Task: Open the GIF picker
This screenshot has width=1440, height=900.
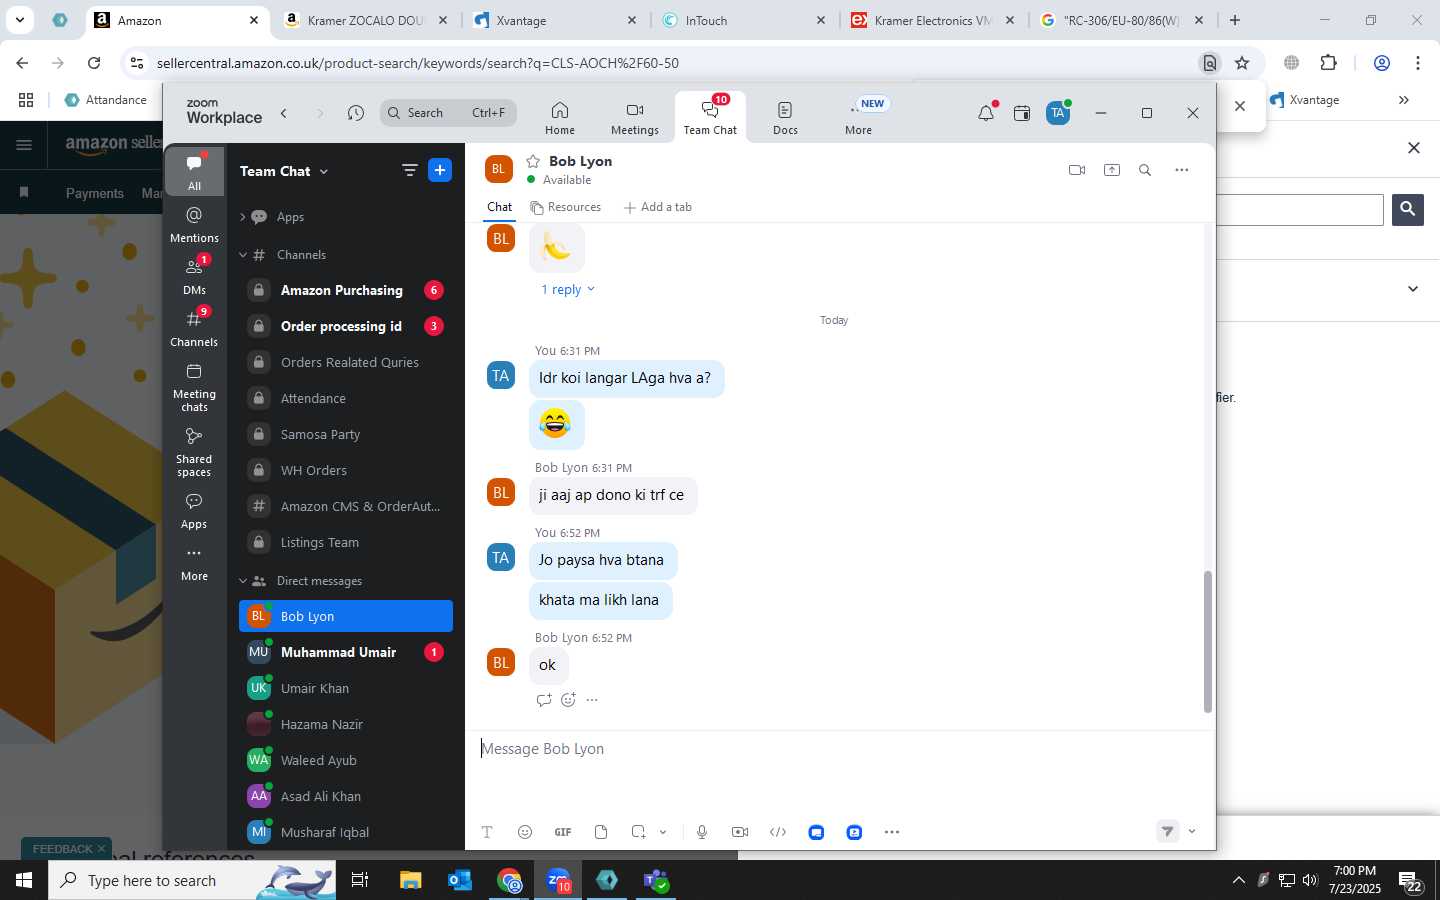Action: (x=563, y=832)
